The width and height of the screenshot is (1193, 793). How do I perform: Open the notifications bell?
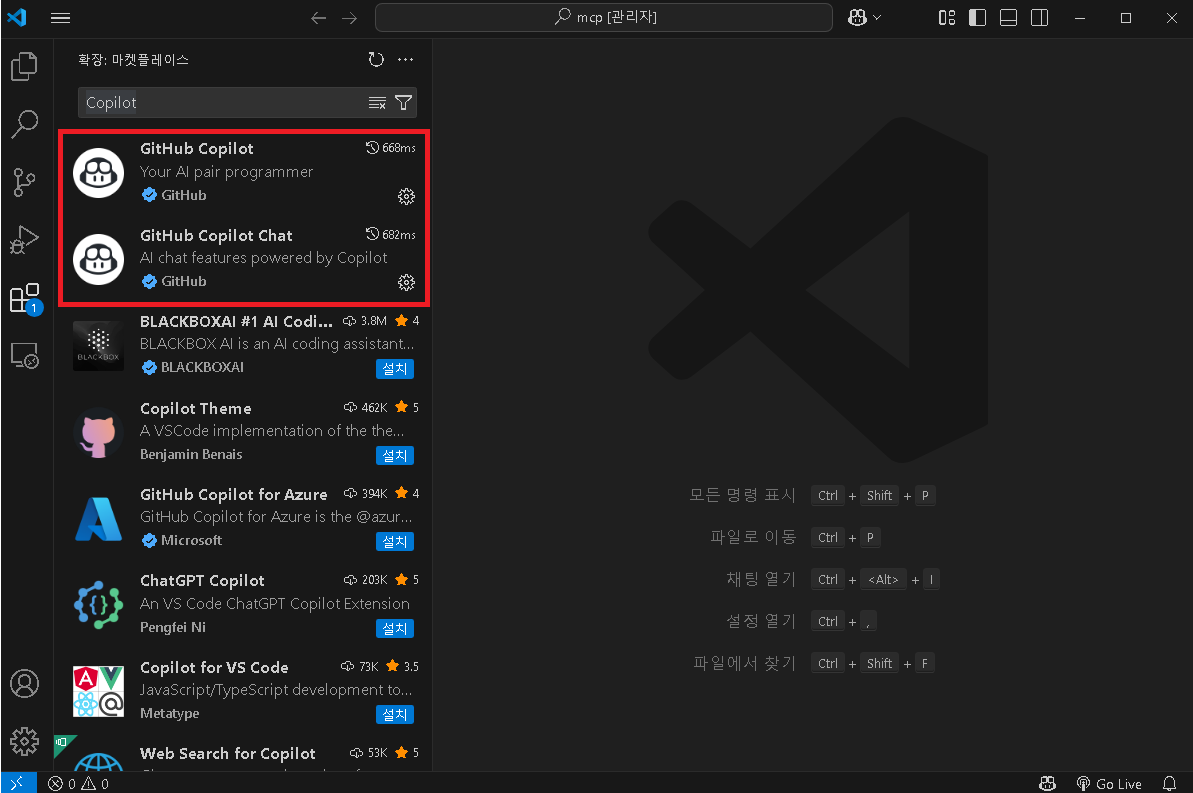tap(1169, 784)
